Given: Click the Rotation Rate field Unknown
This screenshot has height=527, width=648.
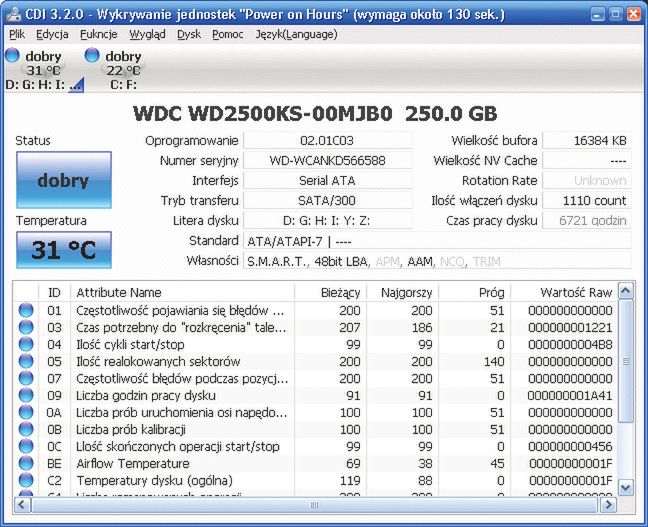Looking at the screenshot, I should click(x=587, y=180).
